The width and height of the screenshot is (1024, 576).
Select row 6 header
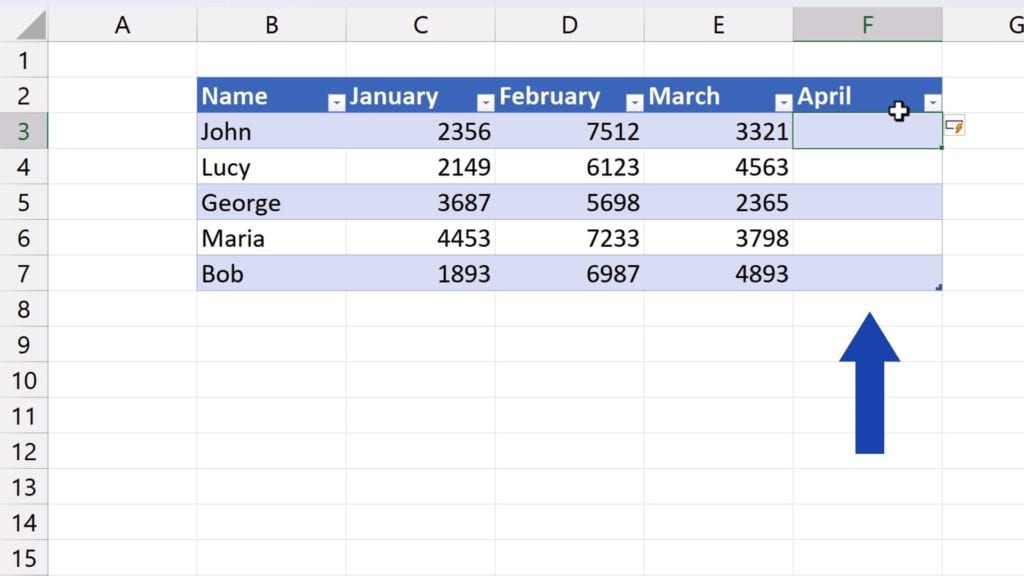(24, 238)
